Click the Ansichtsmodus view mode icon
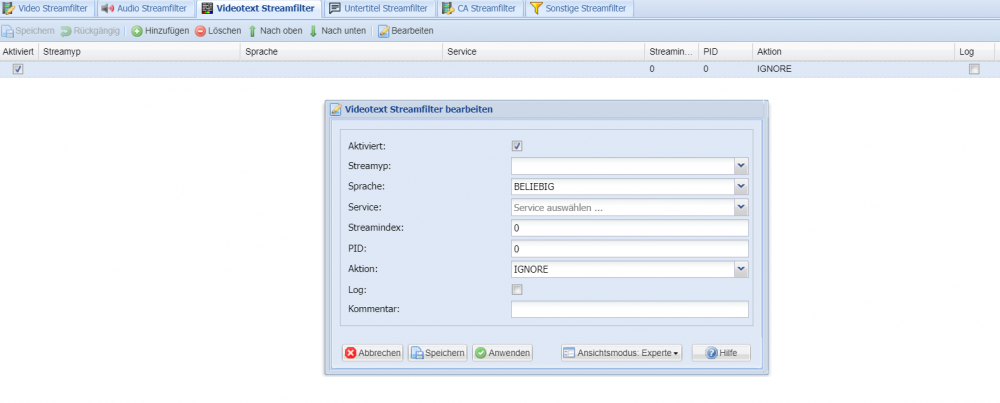Screen dimensions: 1000x403 tap(570, 353)
